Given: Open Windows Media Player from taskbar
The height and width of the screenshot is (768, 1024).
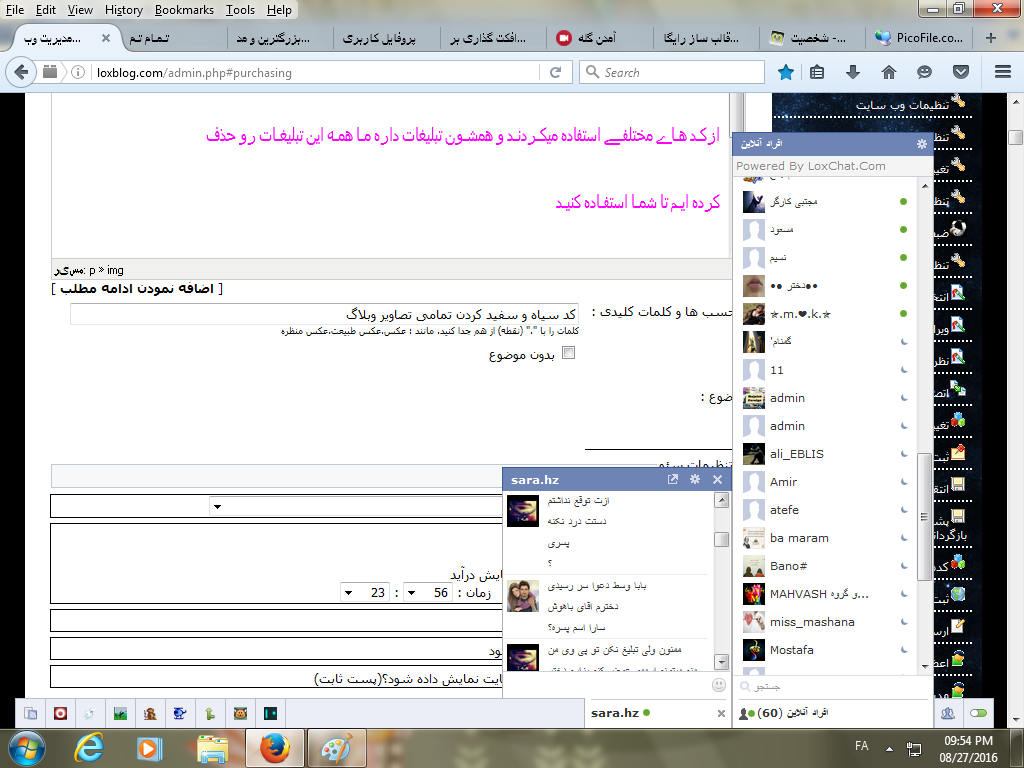Looking at the screenshot, I should (x=148, y=748).
